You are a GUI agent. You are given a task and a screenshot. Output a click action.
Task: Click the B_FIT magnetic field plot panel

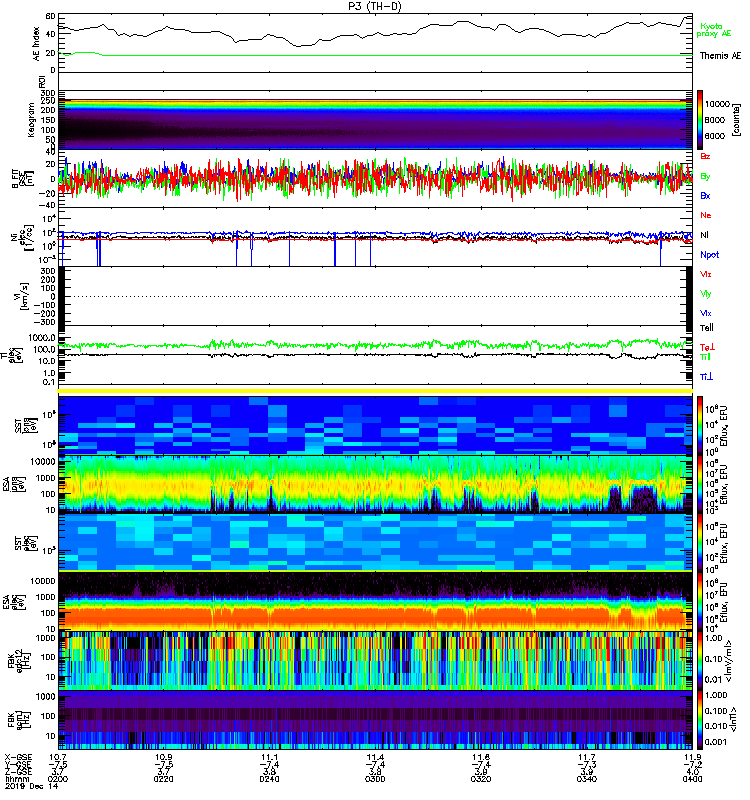coord(375,179)
